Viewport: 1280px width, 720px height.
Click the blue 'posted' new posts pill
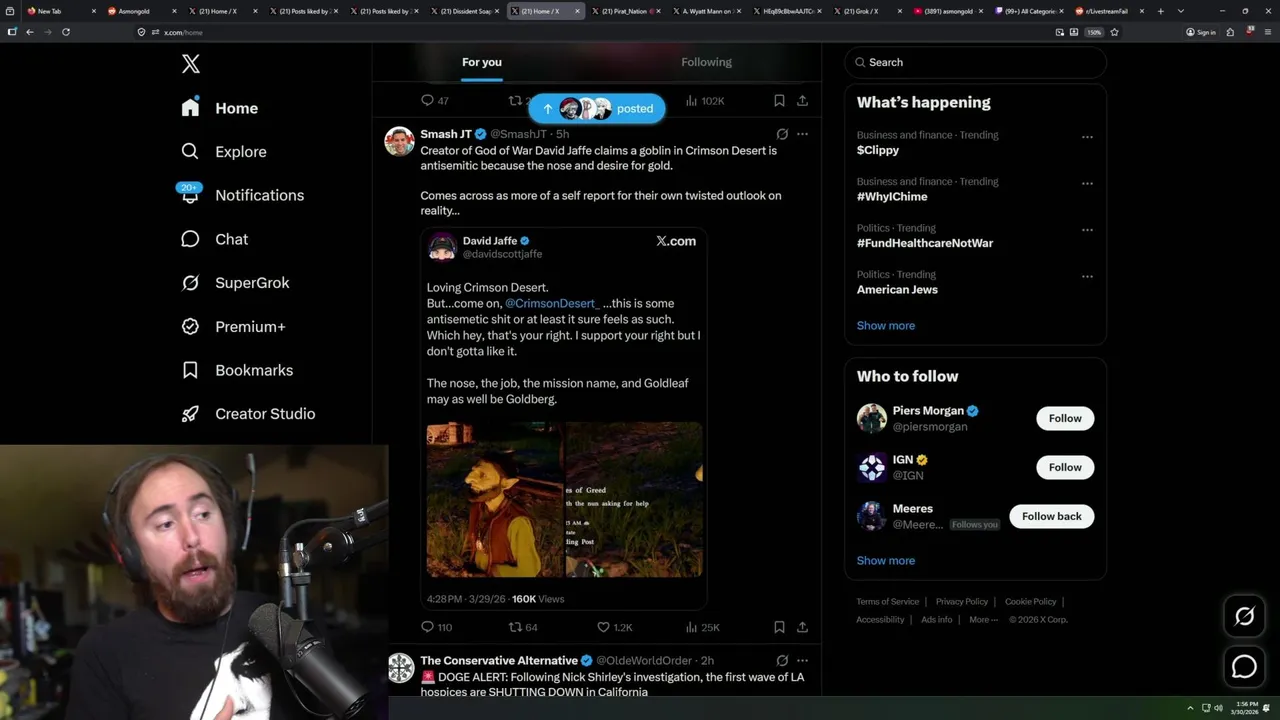[597, 109]
